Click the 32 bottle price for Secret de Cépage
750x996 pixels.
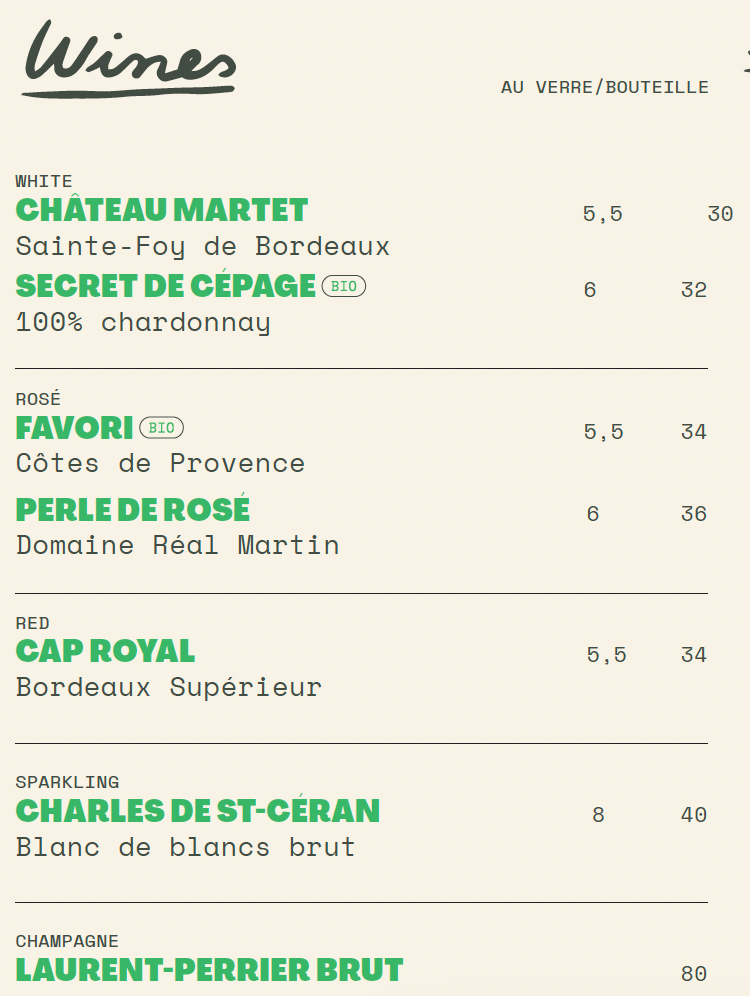[x=693, y=290]
